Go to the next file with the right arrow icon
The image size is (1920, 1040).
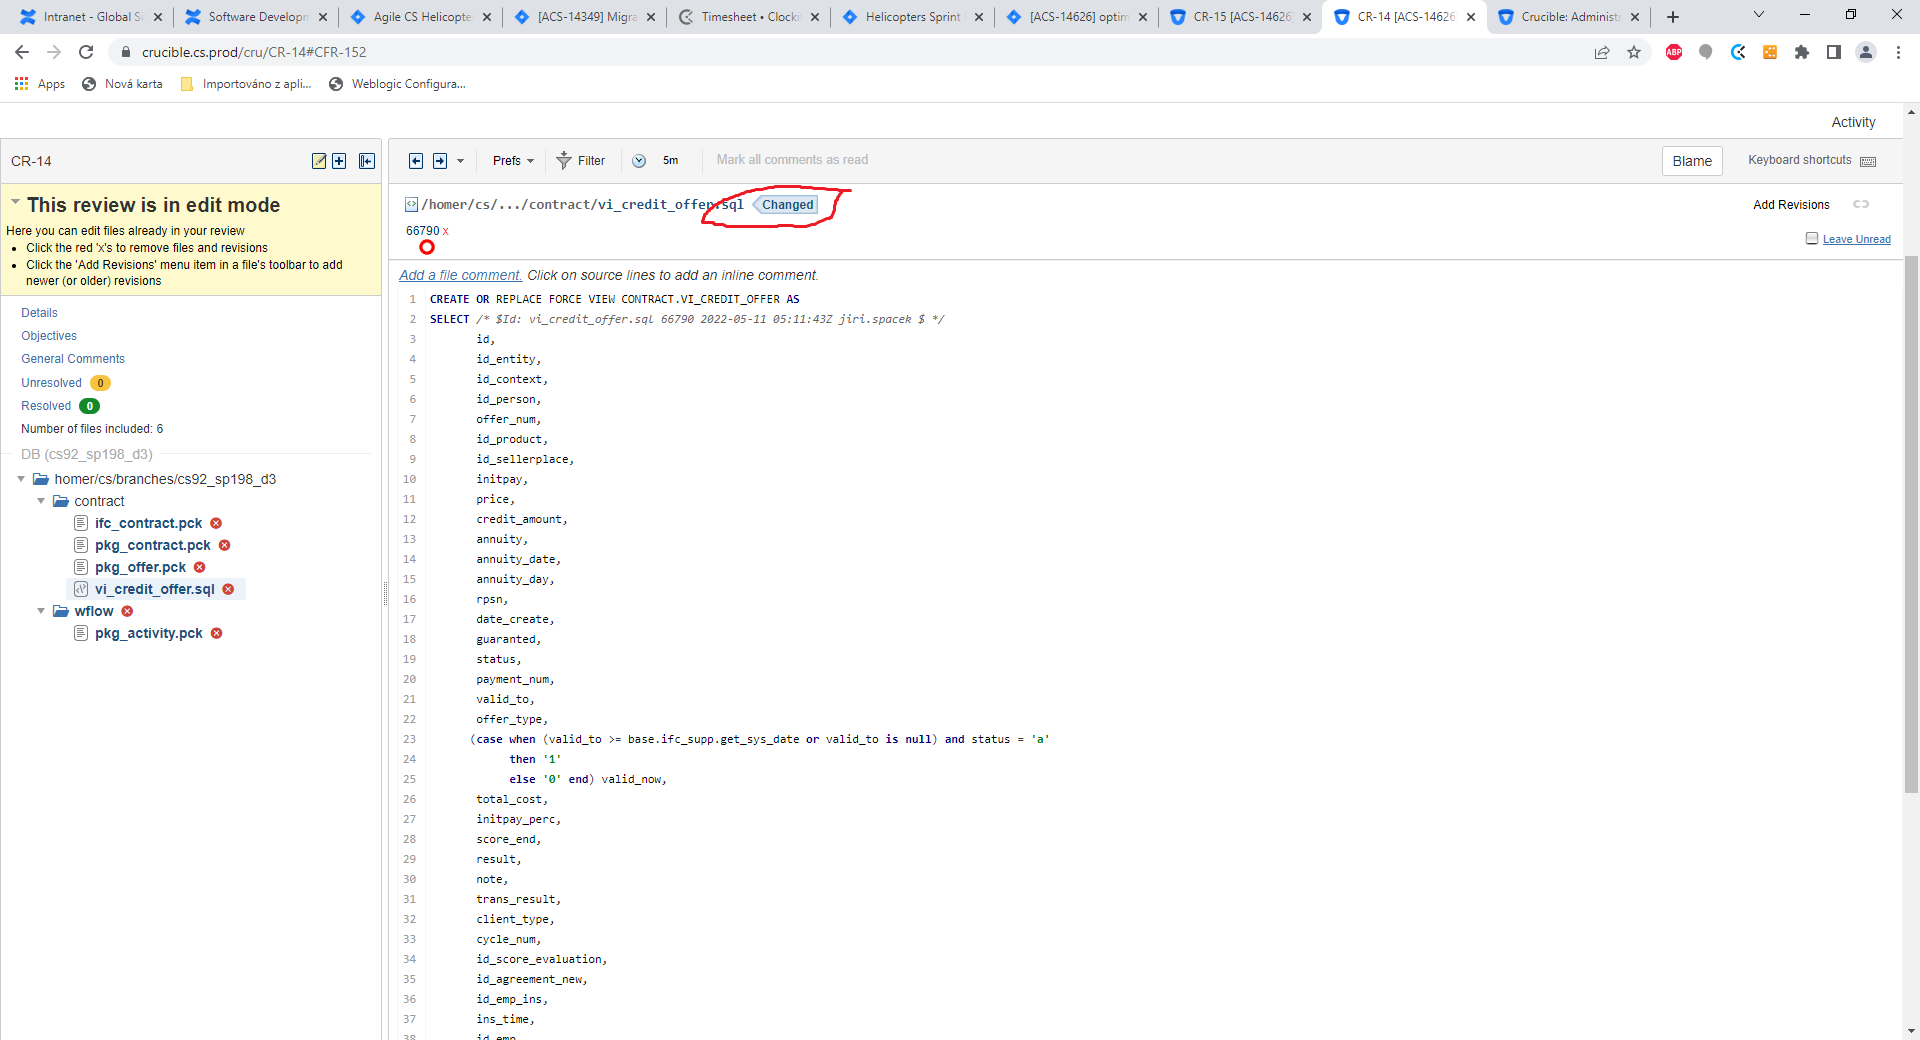point(440,161)
